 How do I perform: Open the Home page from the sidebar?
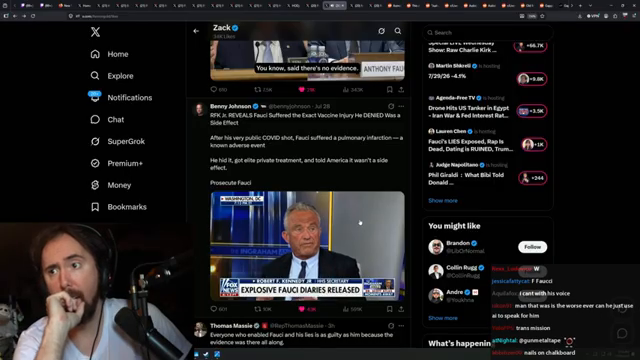click(109, 54)
